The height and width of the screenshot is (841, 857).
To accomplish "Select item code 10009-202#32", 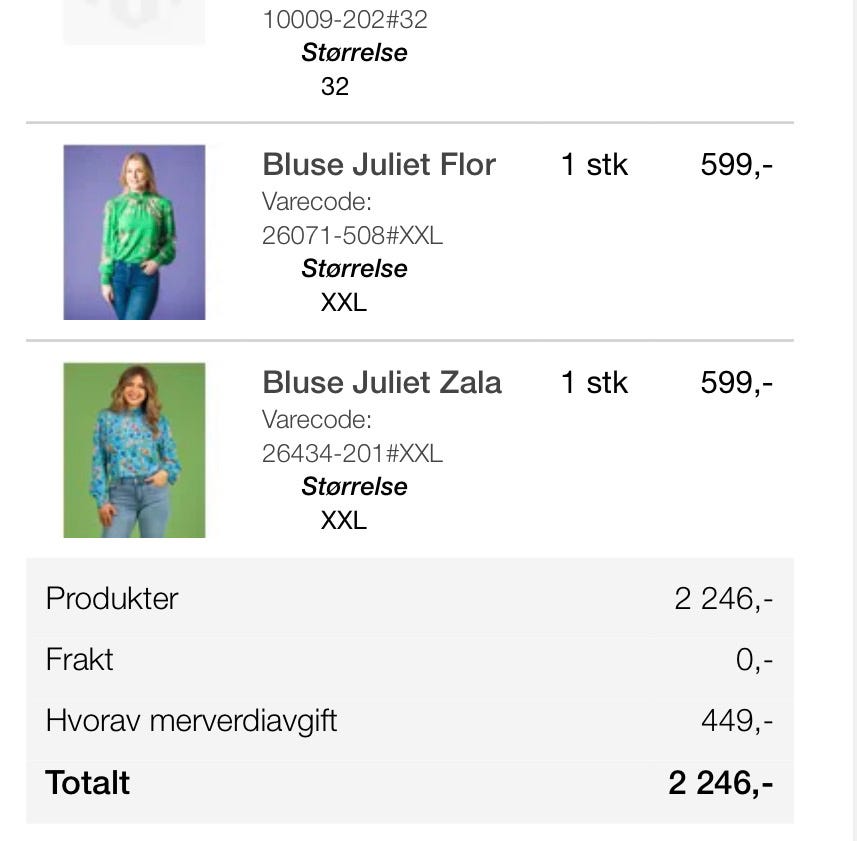I will (345, 20).
